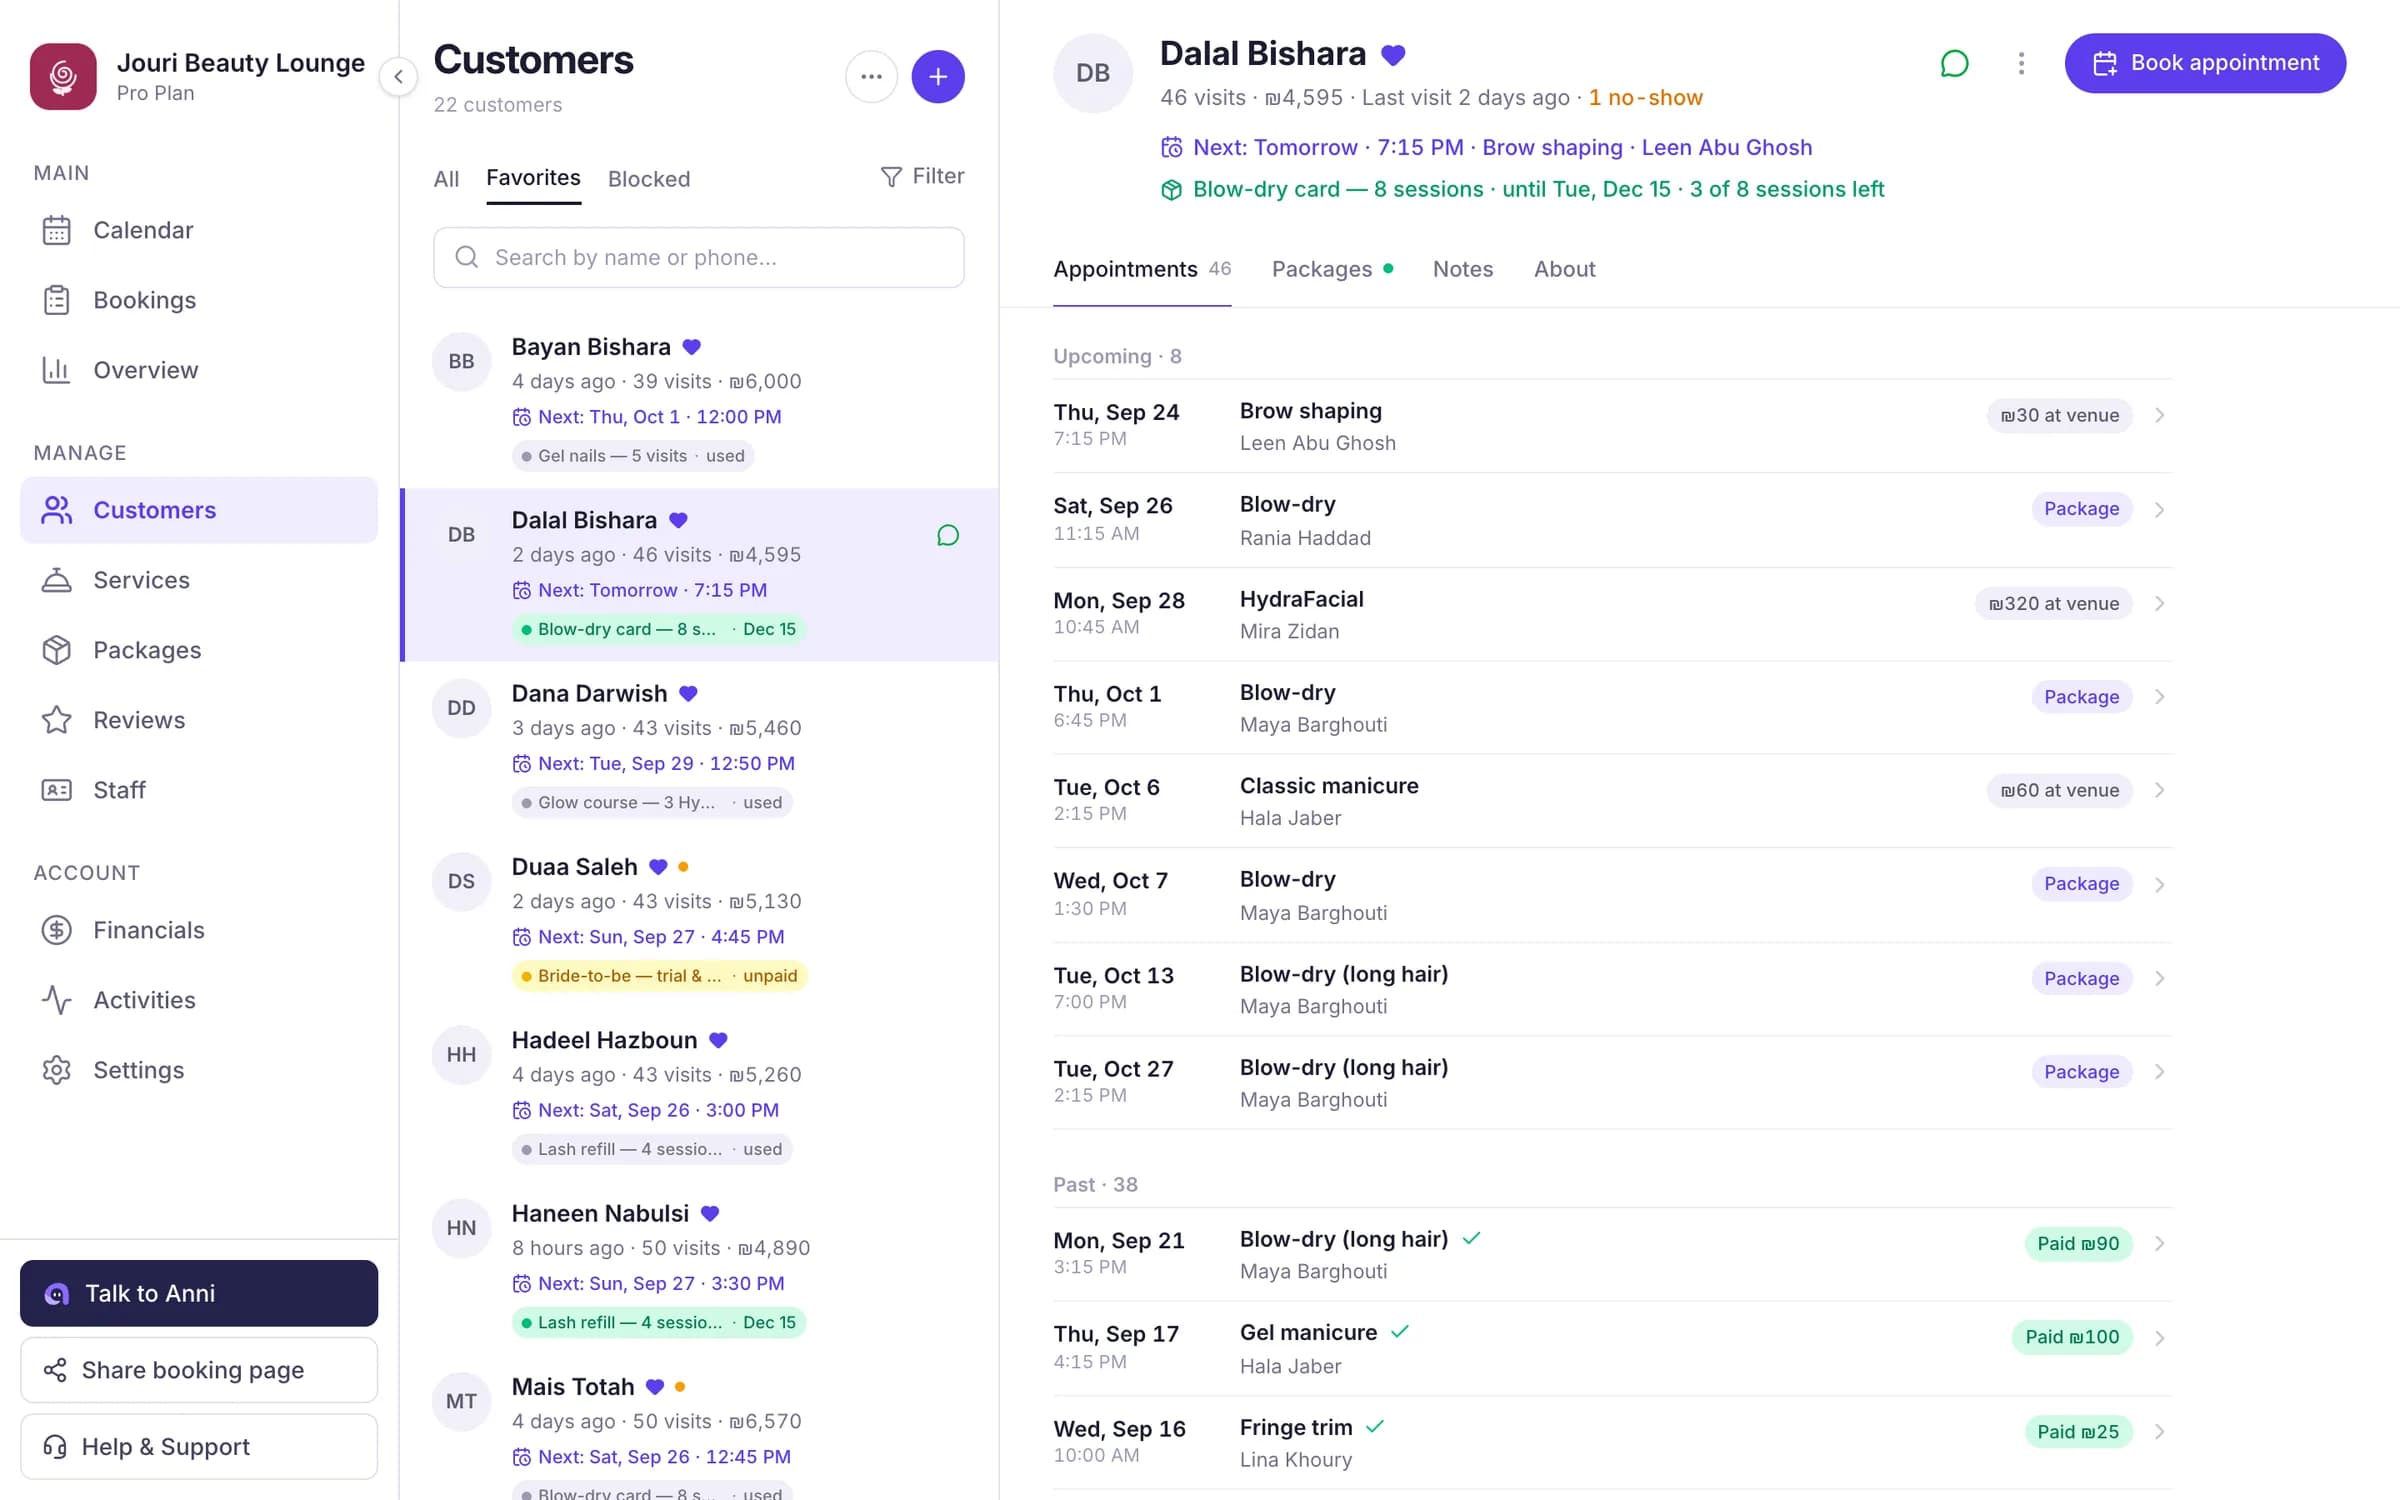Click the 1 no-show indicator
Viewport: 2400px width, 1500px height.
pyautogui.click(x=1645, y=98)
